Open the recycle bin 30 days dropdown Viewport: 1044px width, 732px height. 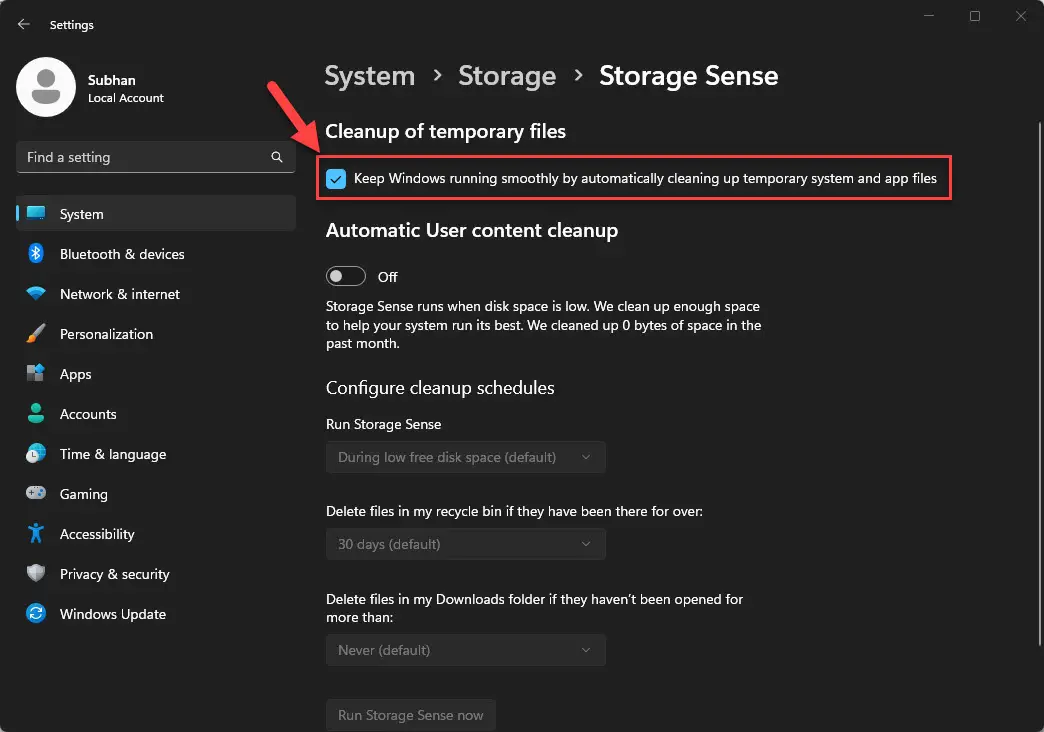[465, 544]
